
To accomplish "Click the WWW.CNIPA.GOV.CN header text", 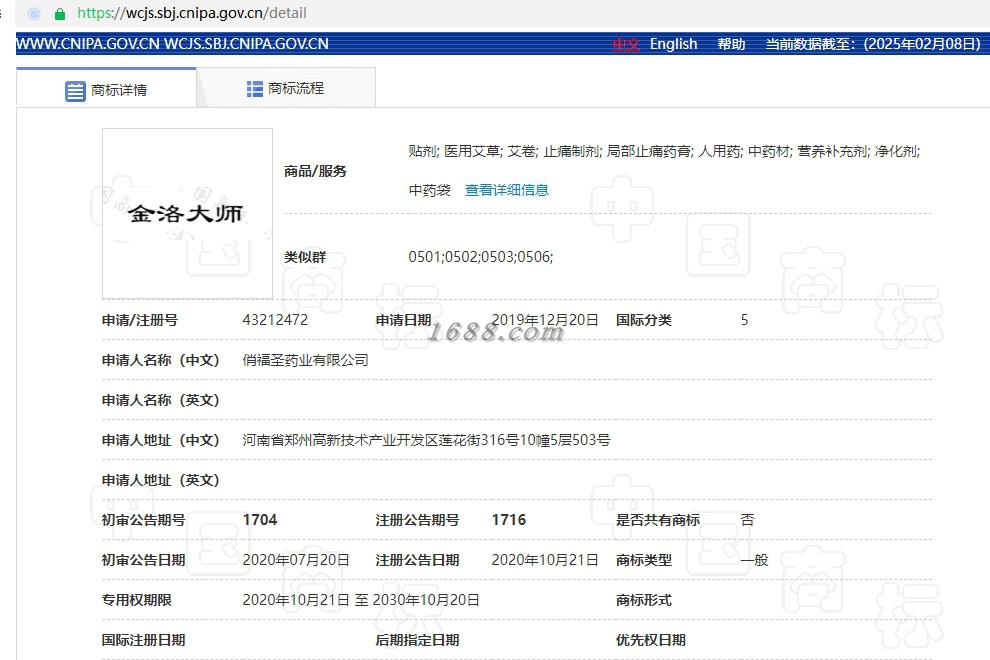I will (88, 44).
